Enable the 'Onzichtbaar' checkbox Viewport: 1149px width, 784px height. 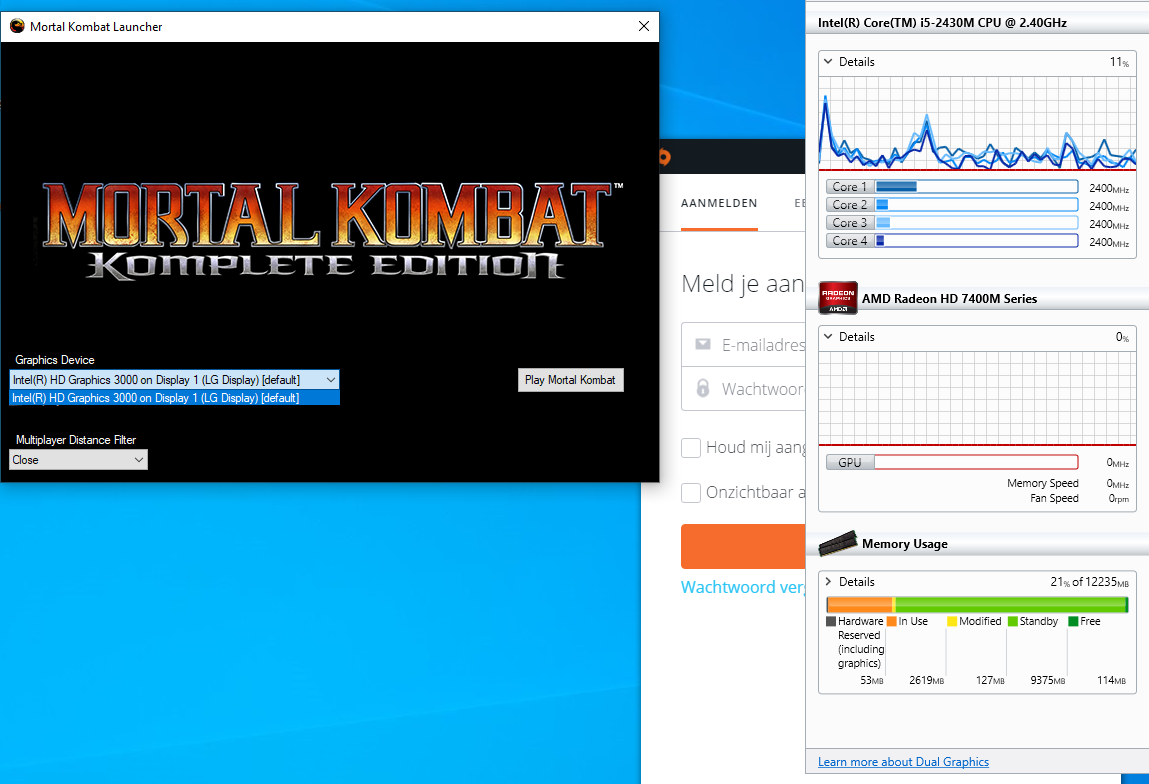691,492
